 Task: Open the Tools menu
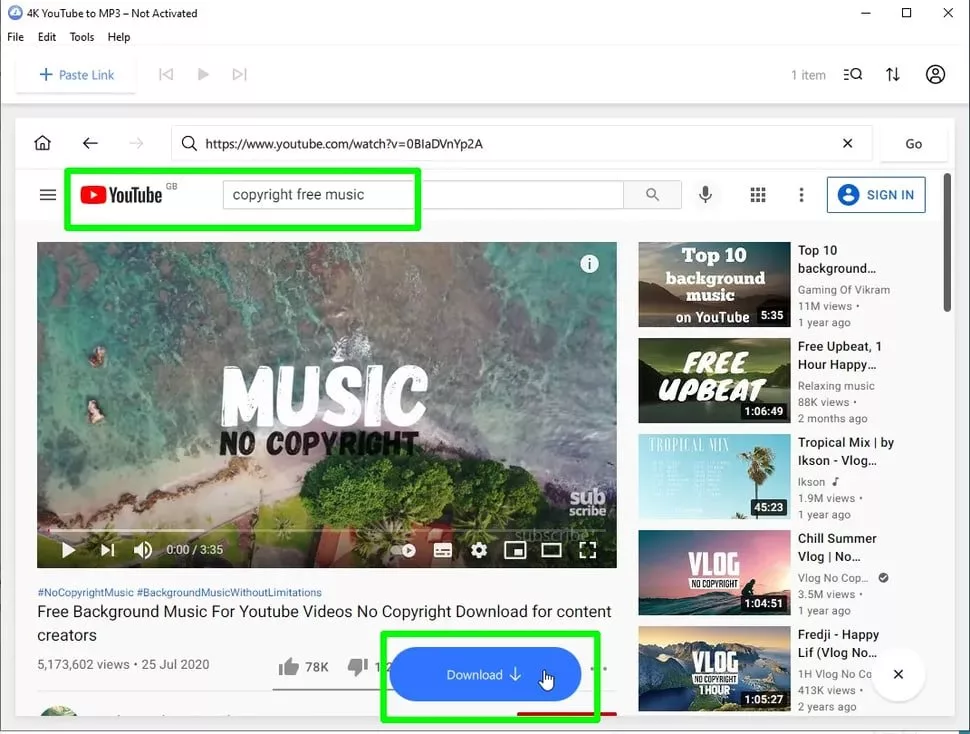81,37
